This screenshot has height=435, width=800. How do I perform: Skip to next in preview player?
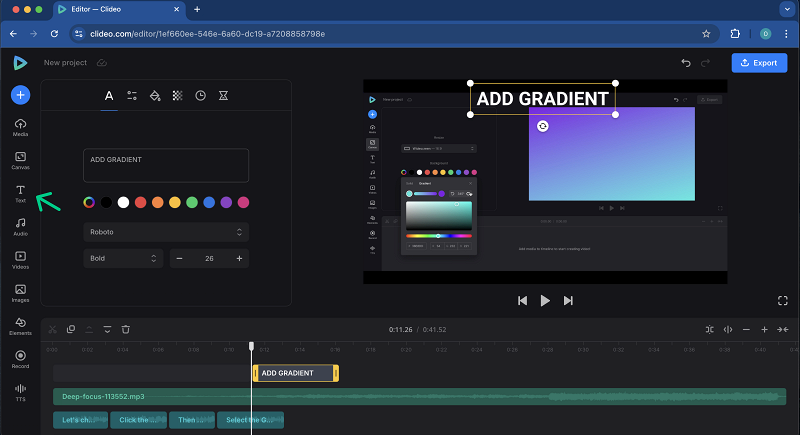tap(568, 301)
